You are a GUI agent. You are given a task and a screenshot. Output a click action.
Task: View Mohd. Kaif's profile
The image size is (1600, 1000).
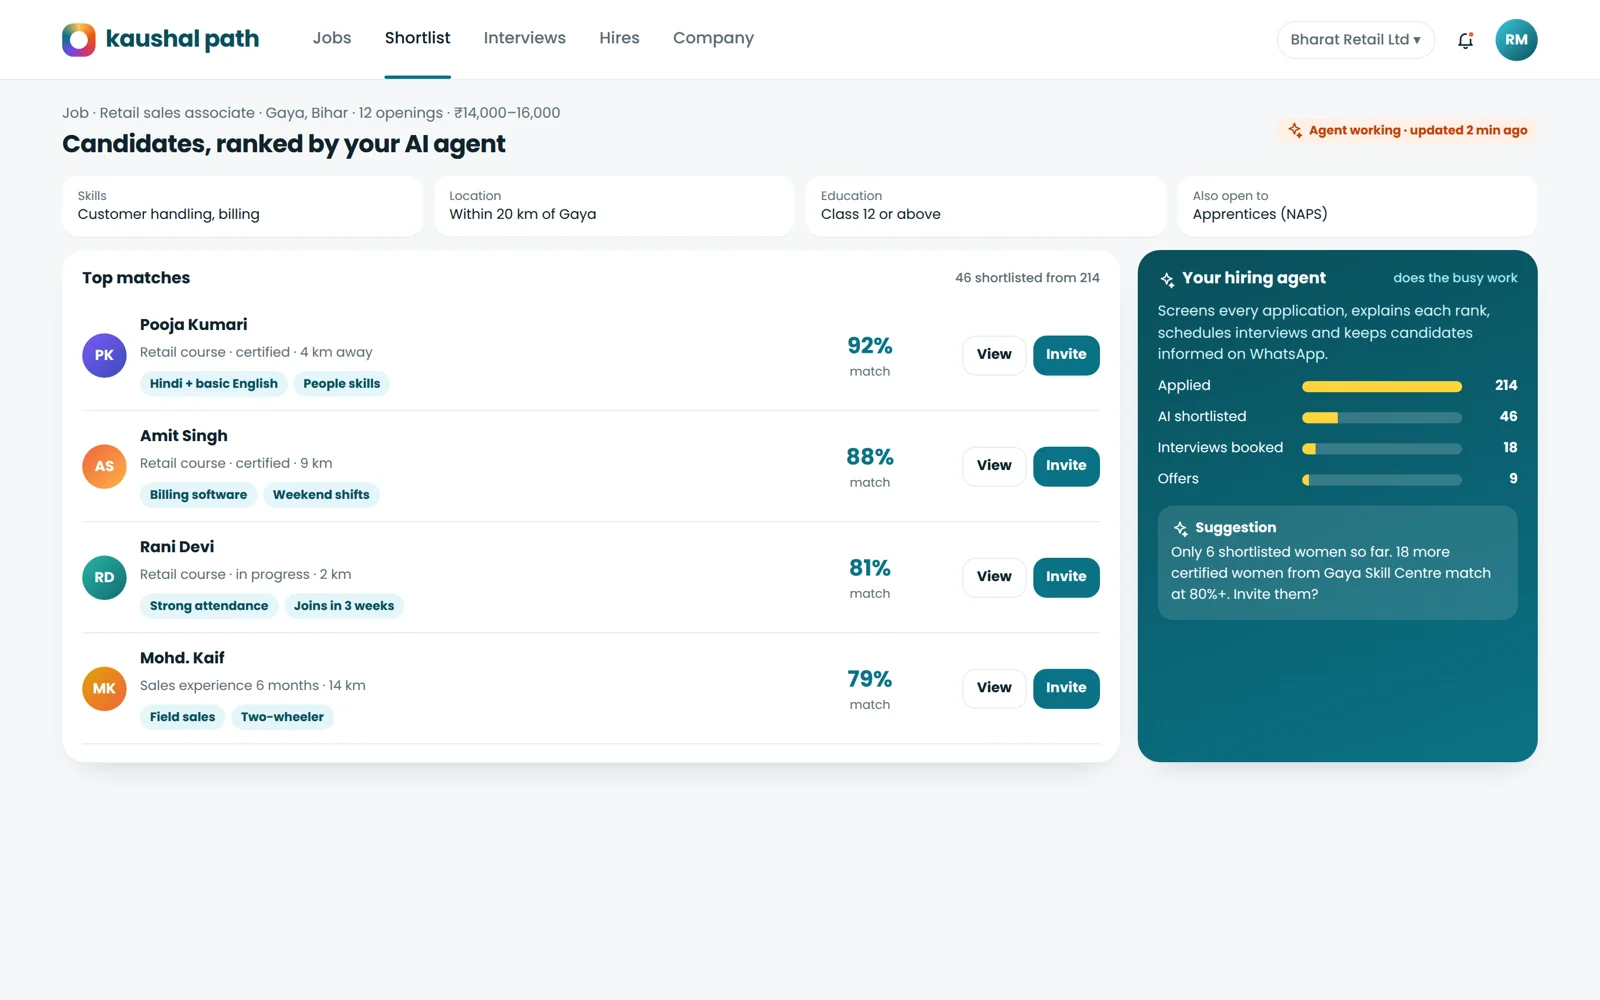[994, 688]
